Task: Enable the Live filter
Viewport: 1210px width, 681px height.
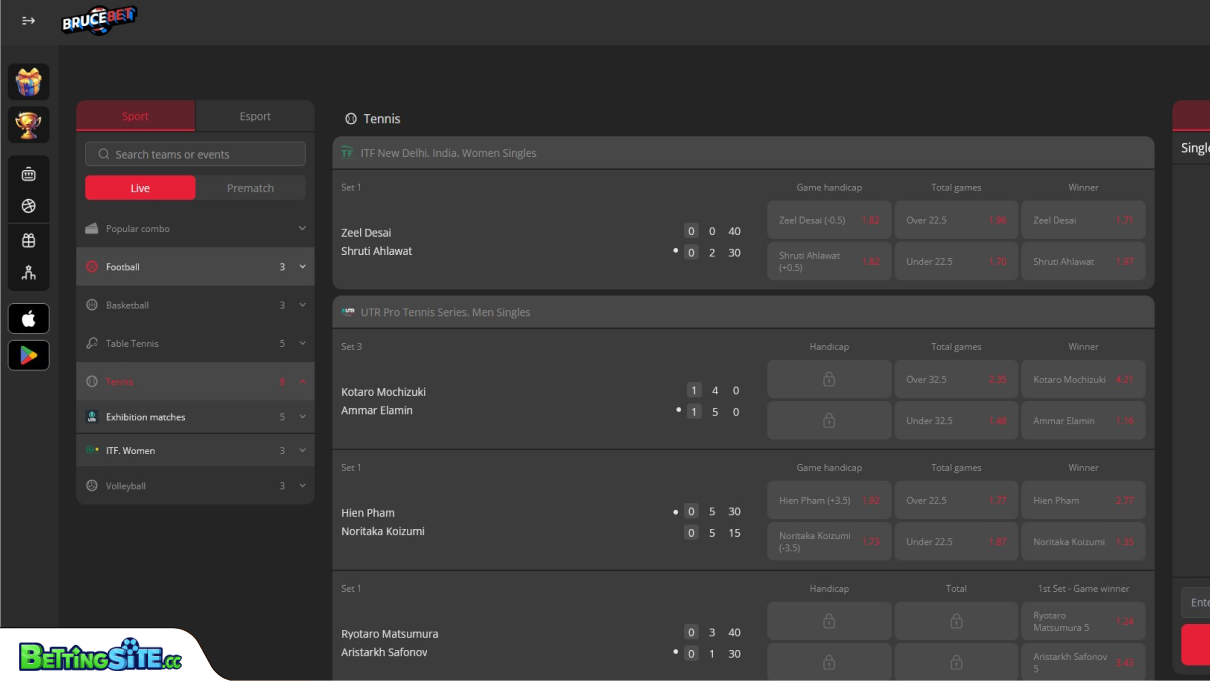Action: [x=140, y=187]
